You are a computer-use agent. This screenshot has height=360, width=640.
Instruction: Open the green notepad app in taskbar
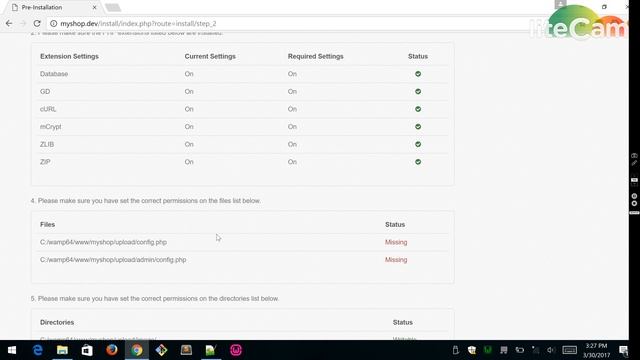tap(211, 350)
